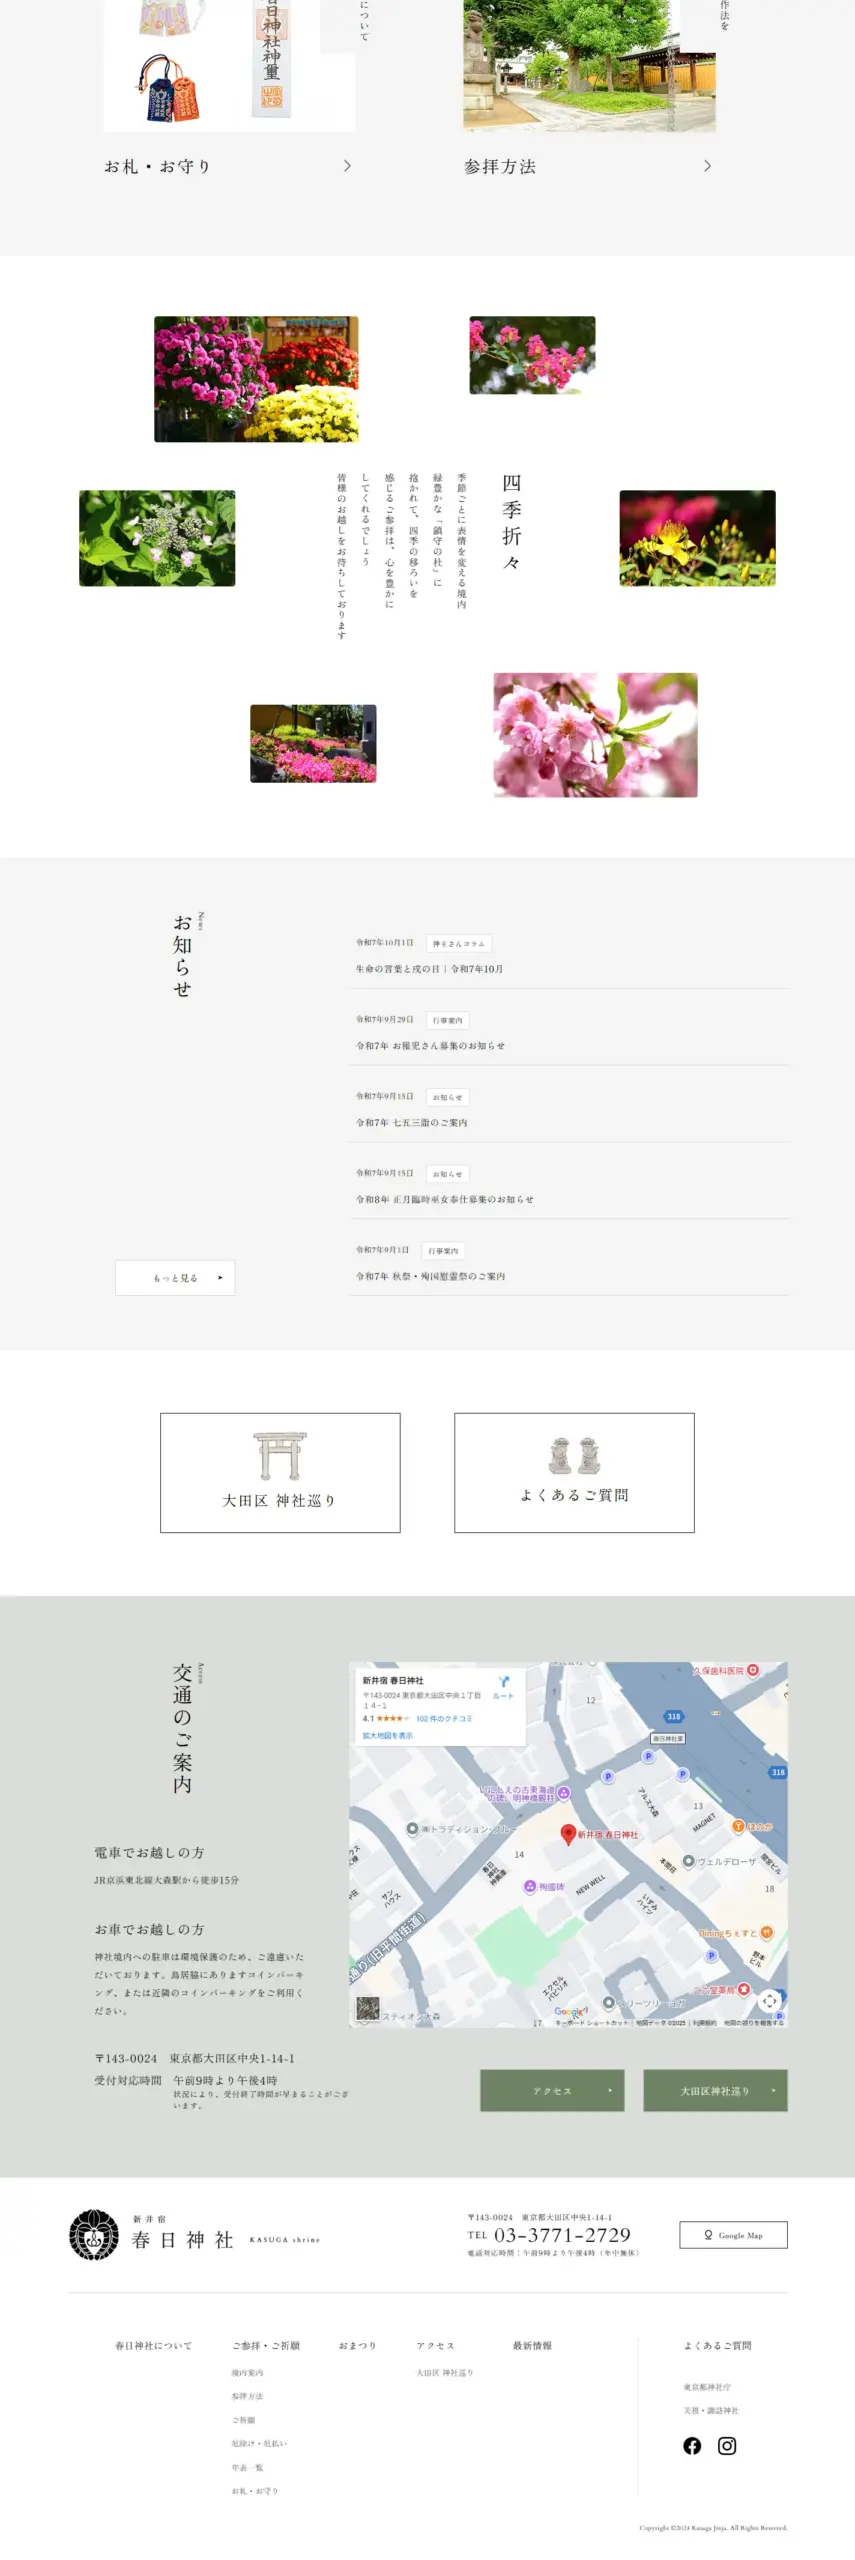855x2560 pixels.
Task: Select 春日神社について in footer menu
Action: (x=153, y=2345)
